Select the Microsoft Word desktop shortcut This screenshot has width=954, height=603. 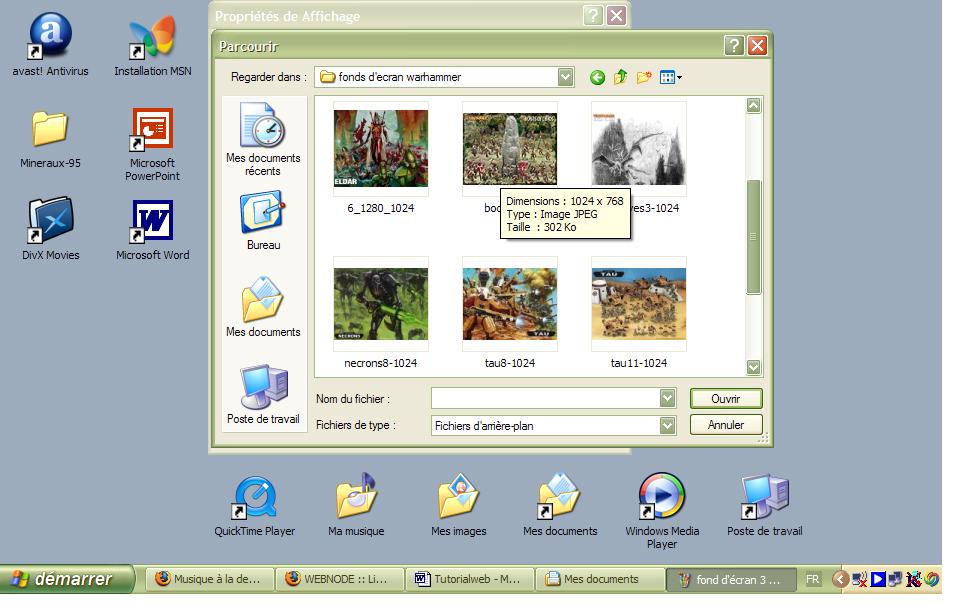(x=153, y=230)
